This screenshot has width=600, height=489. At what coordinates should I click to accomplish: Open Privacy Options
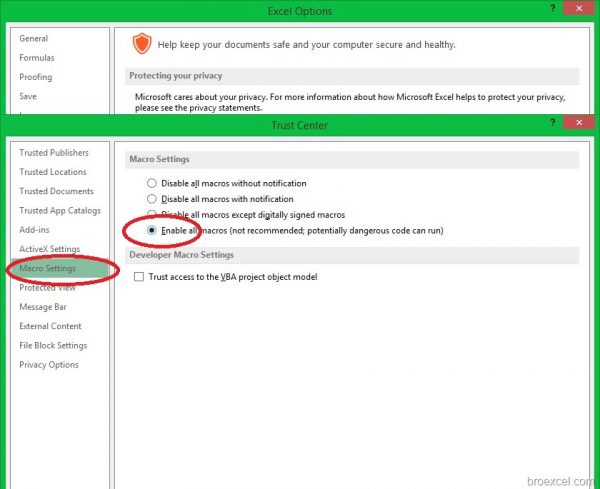[49, 365]
